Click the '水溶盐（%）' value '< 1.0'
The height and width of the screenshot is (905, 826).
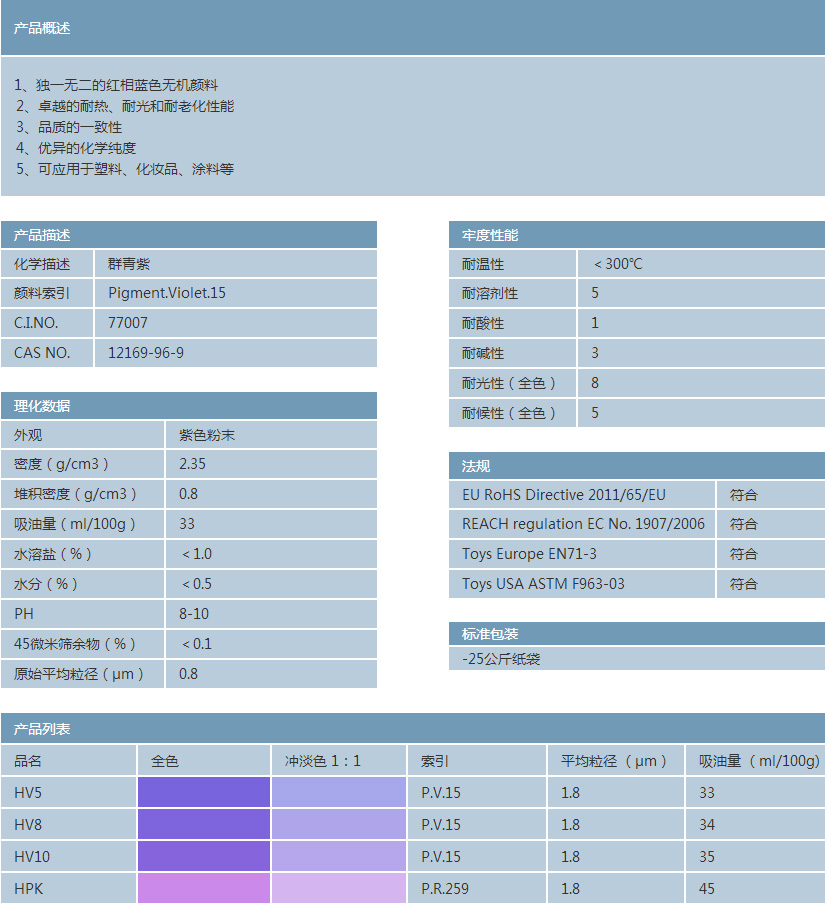click(x=197, y=554)
